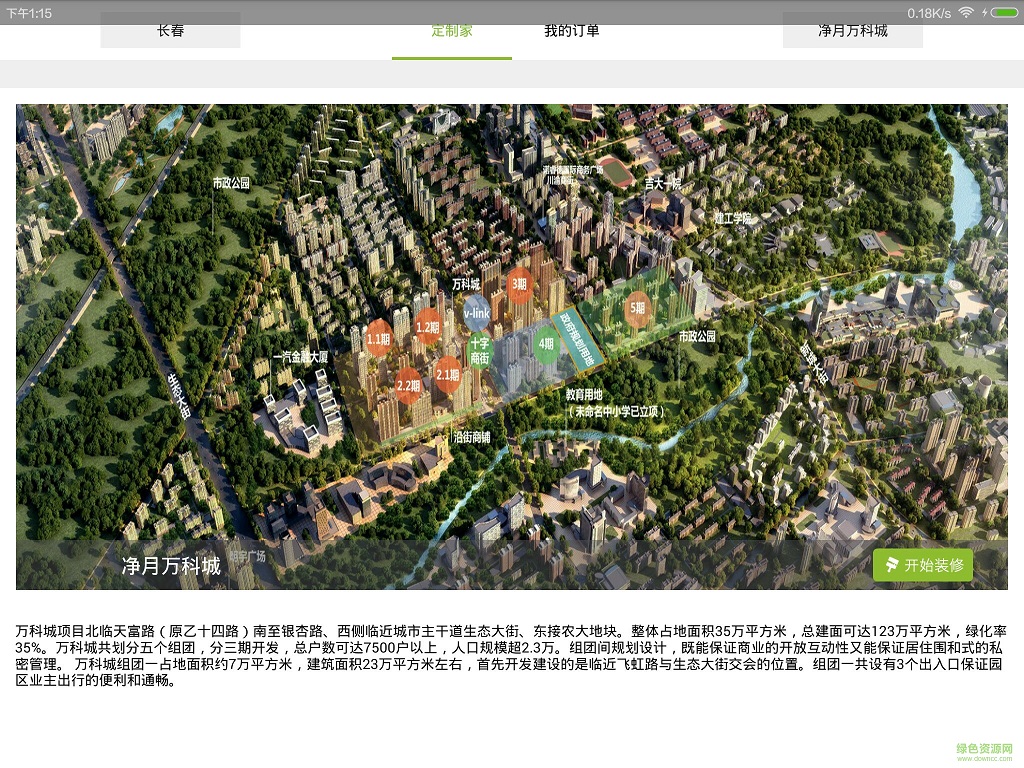Image resolution: width=1024 pixels, height=768 pixels.
Task: Select the 2.2期 phase marker
Action: pyautogui.click(x=408, y=384)
